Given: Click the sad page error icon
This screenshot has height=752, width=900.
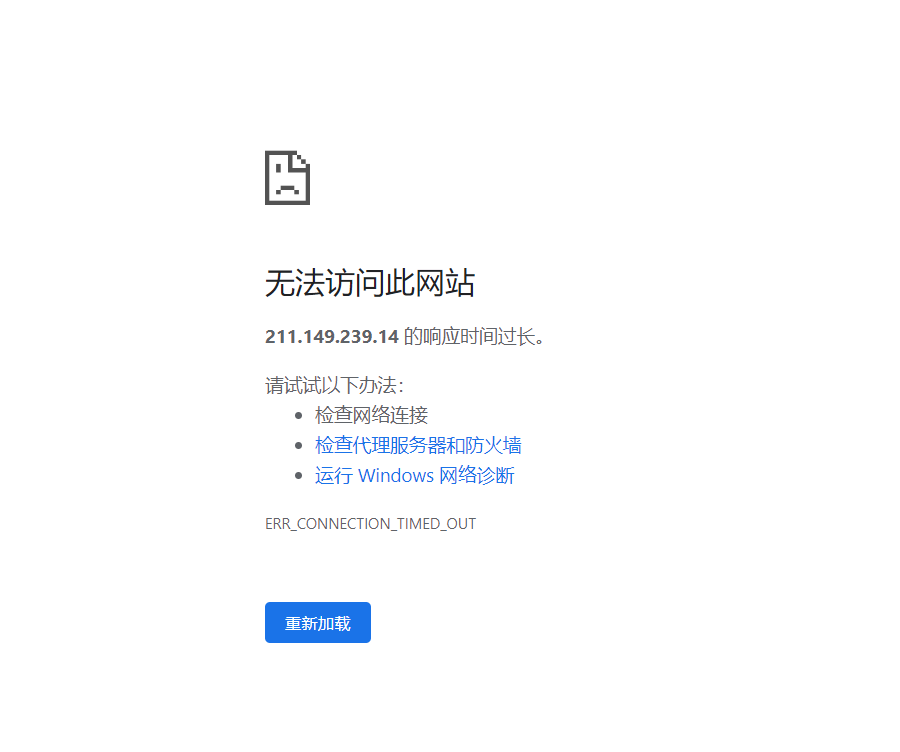Looking at the screenshot, I should pos(288,177).
